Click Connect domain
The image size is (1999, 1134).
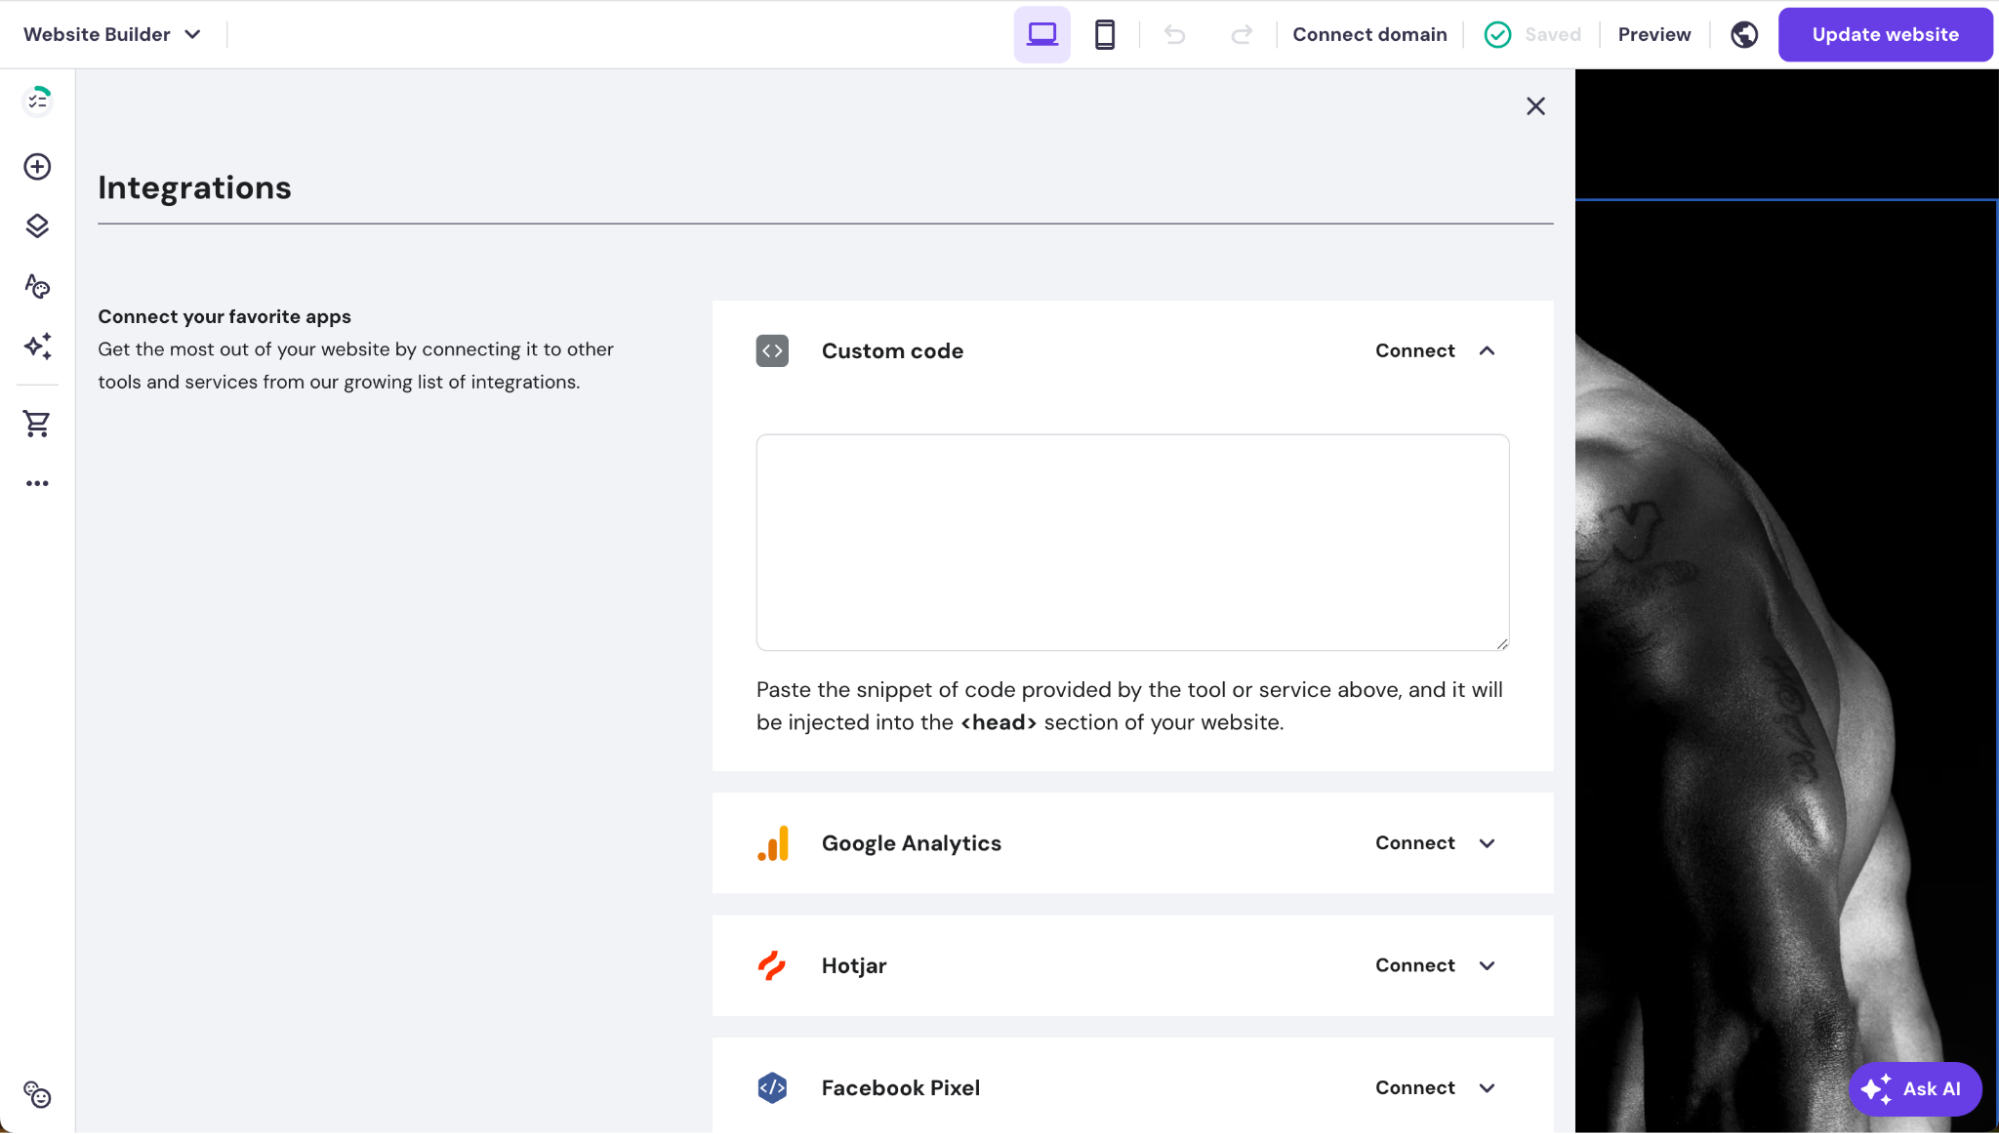point(1369,34)
